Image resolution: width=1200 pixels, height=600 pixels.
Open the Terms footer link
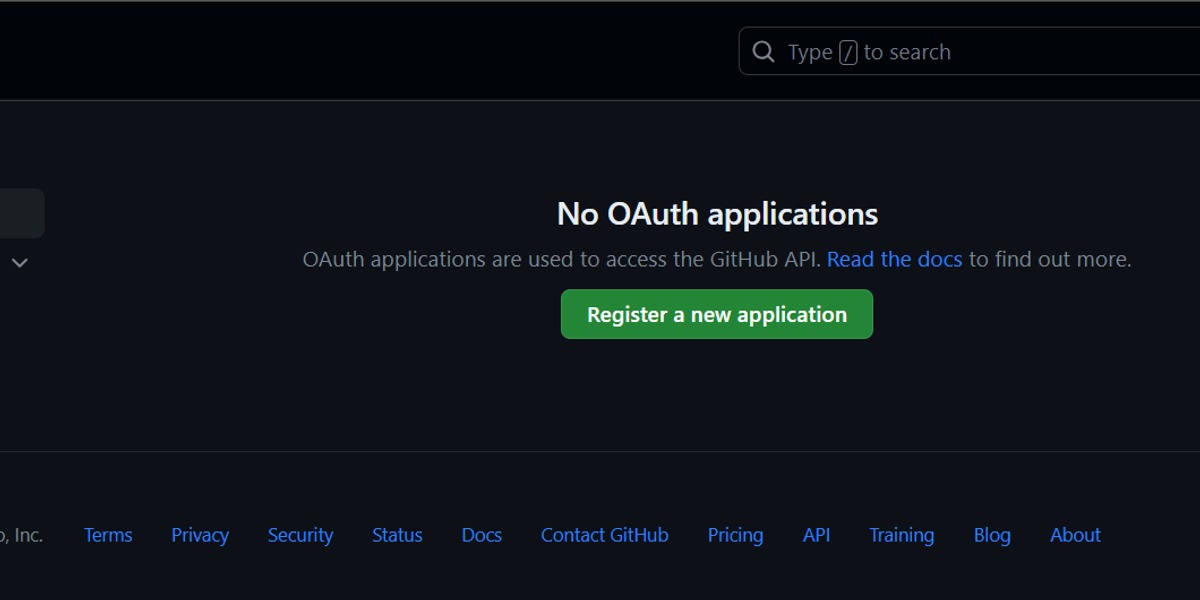pos(108,535)
